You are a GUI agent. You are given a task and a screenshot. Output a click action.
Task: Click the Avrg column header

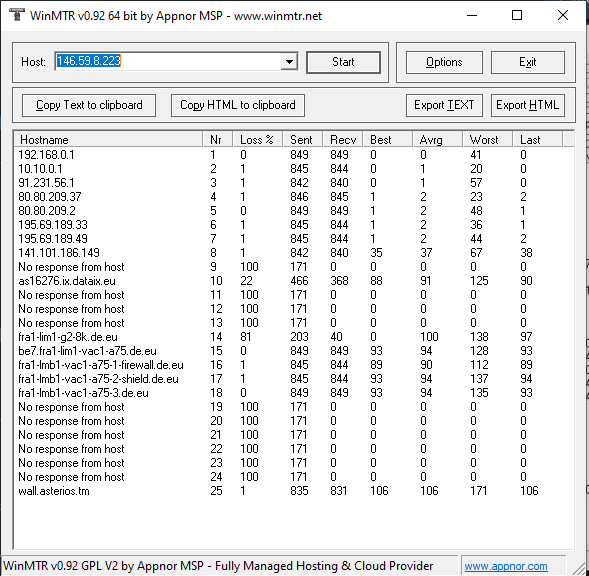click(438, 140)
